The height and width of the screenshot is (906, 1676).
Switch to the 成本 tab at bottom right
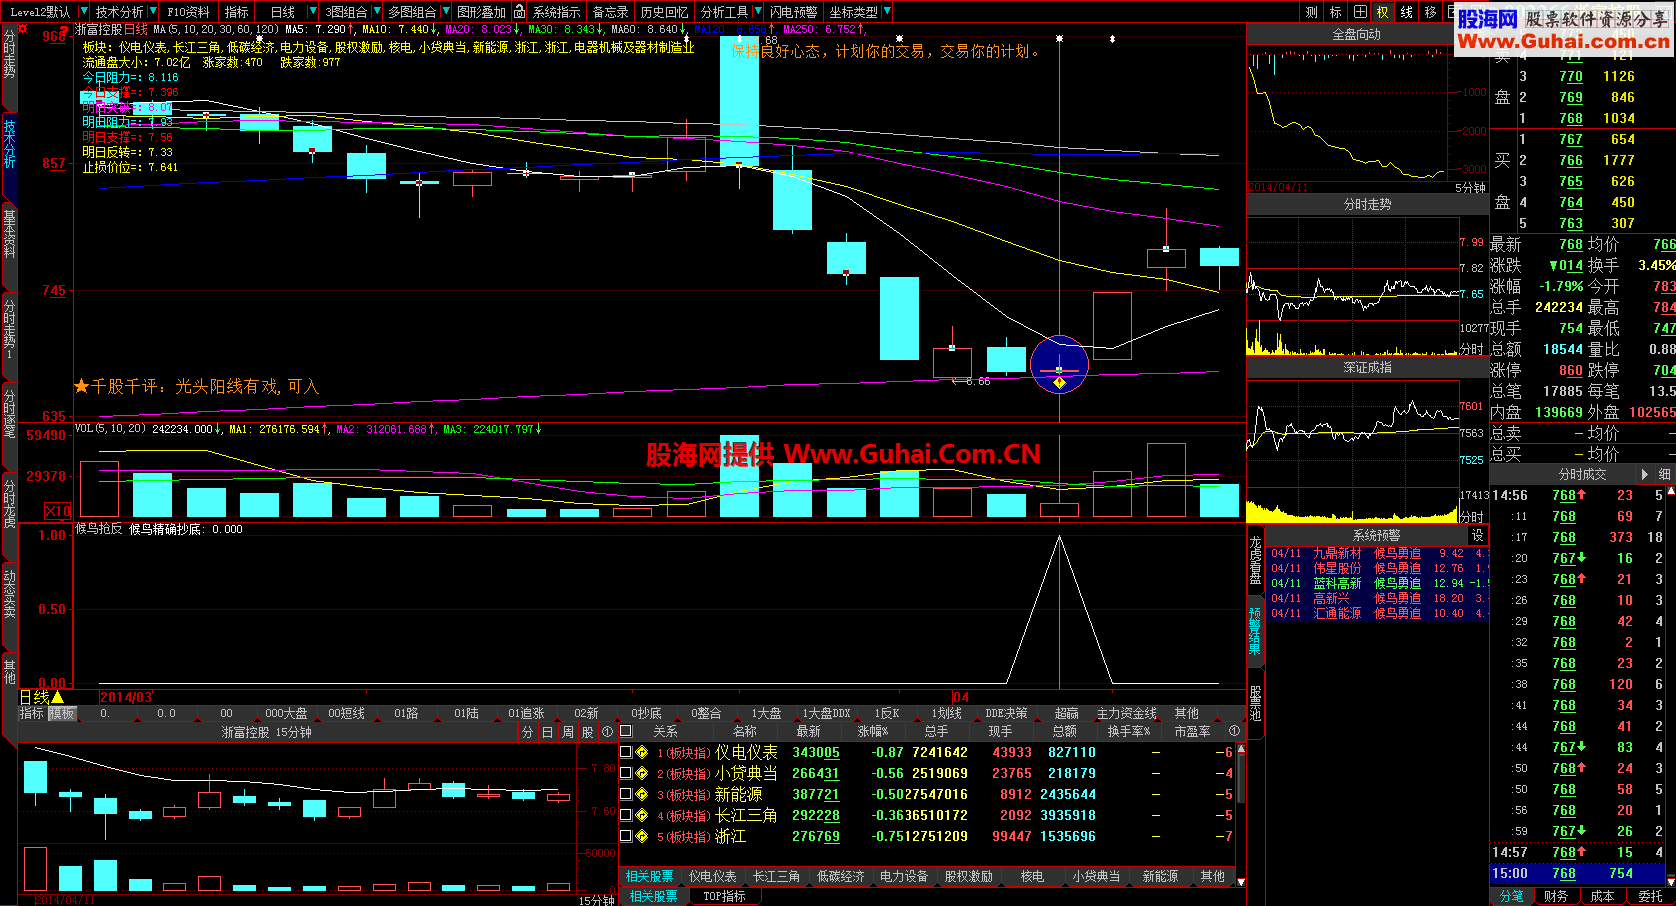pyautogui.click(x=1602, y=896)
